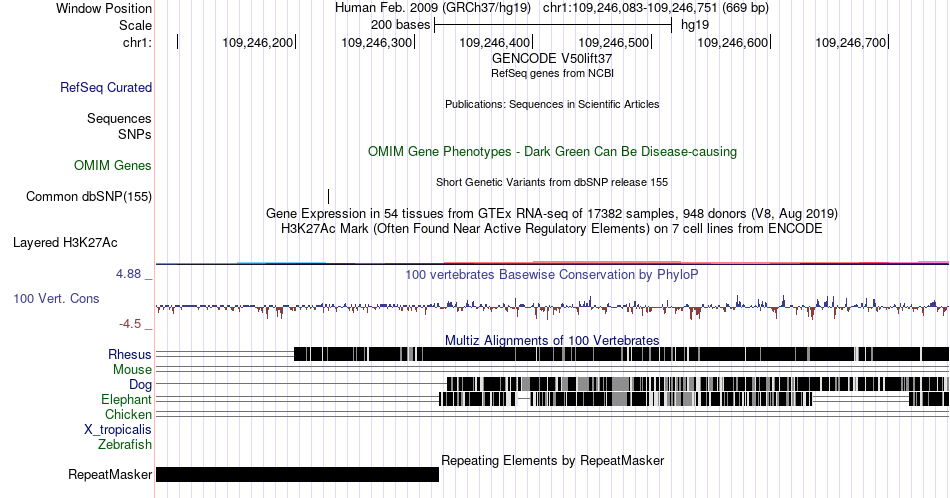Click the H3K27Ac Mark ENCODE track title
950x498 pixels.
pyautogui.click(x=552, y=228)
